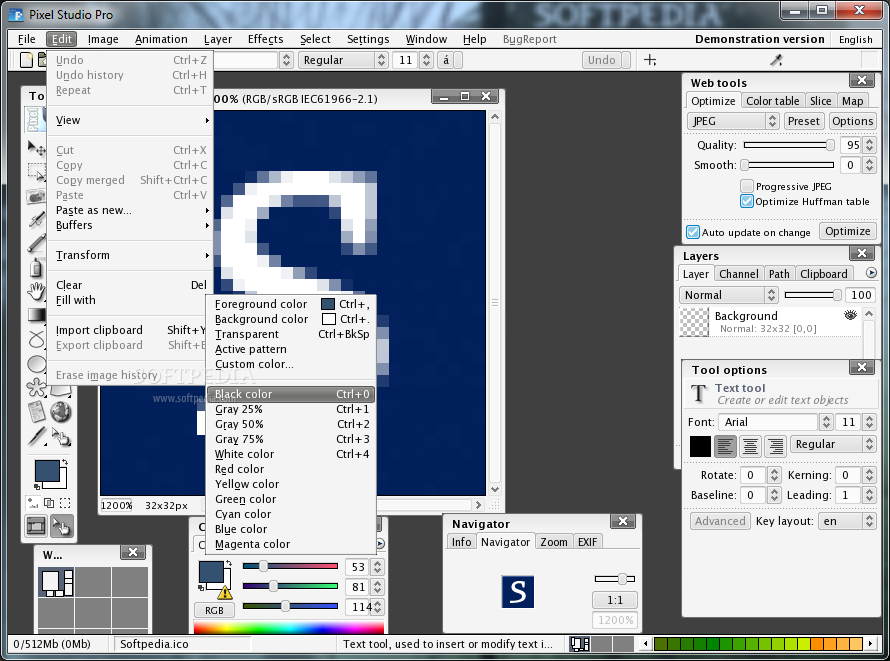This screenshot has height=661, width=890.
Task: Click the crosshair plus icon in toolbar
Action: click(650, 60)
